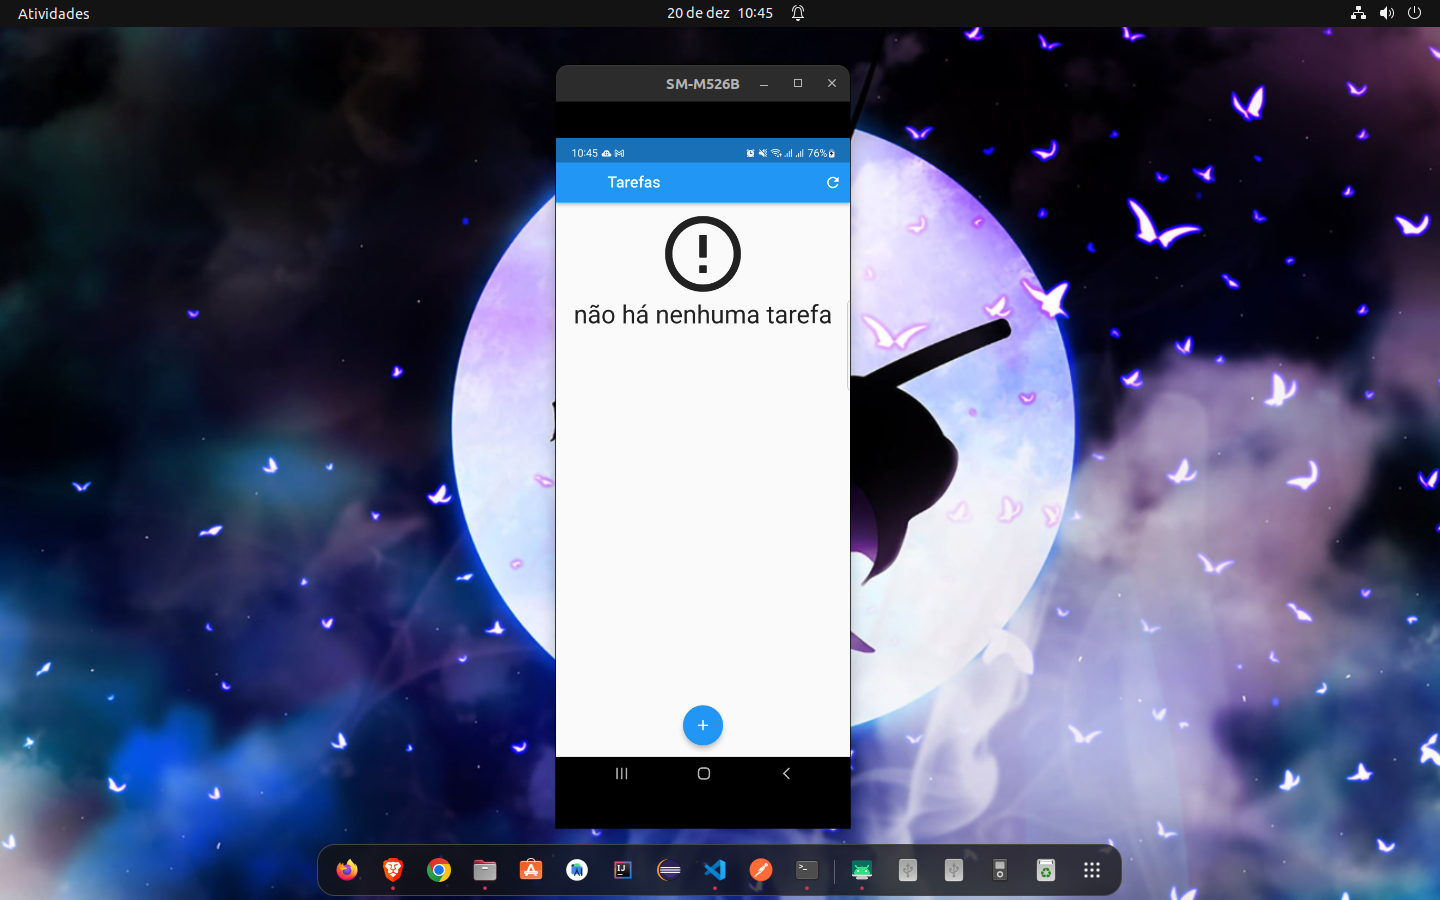Screen dimensions: 1440x900
Task: Tap the Android home button
Action: click(x=703, y=773)
